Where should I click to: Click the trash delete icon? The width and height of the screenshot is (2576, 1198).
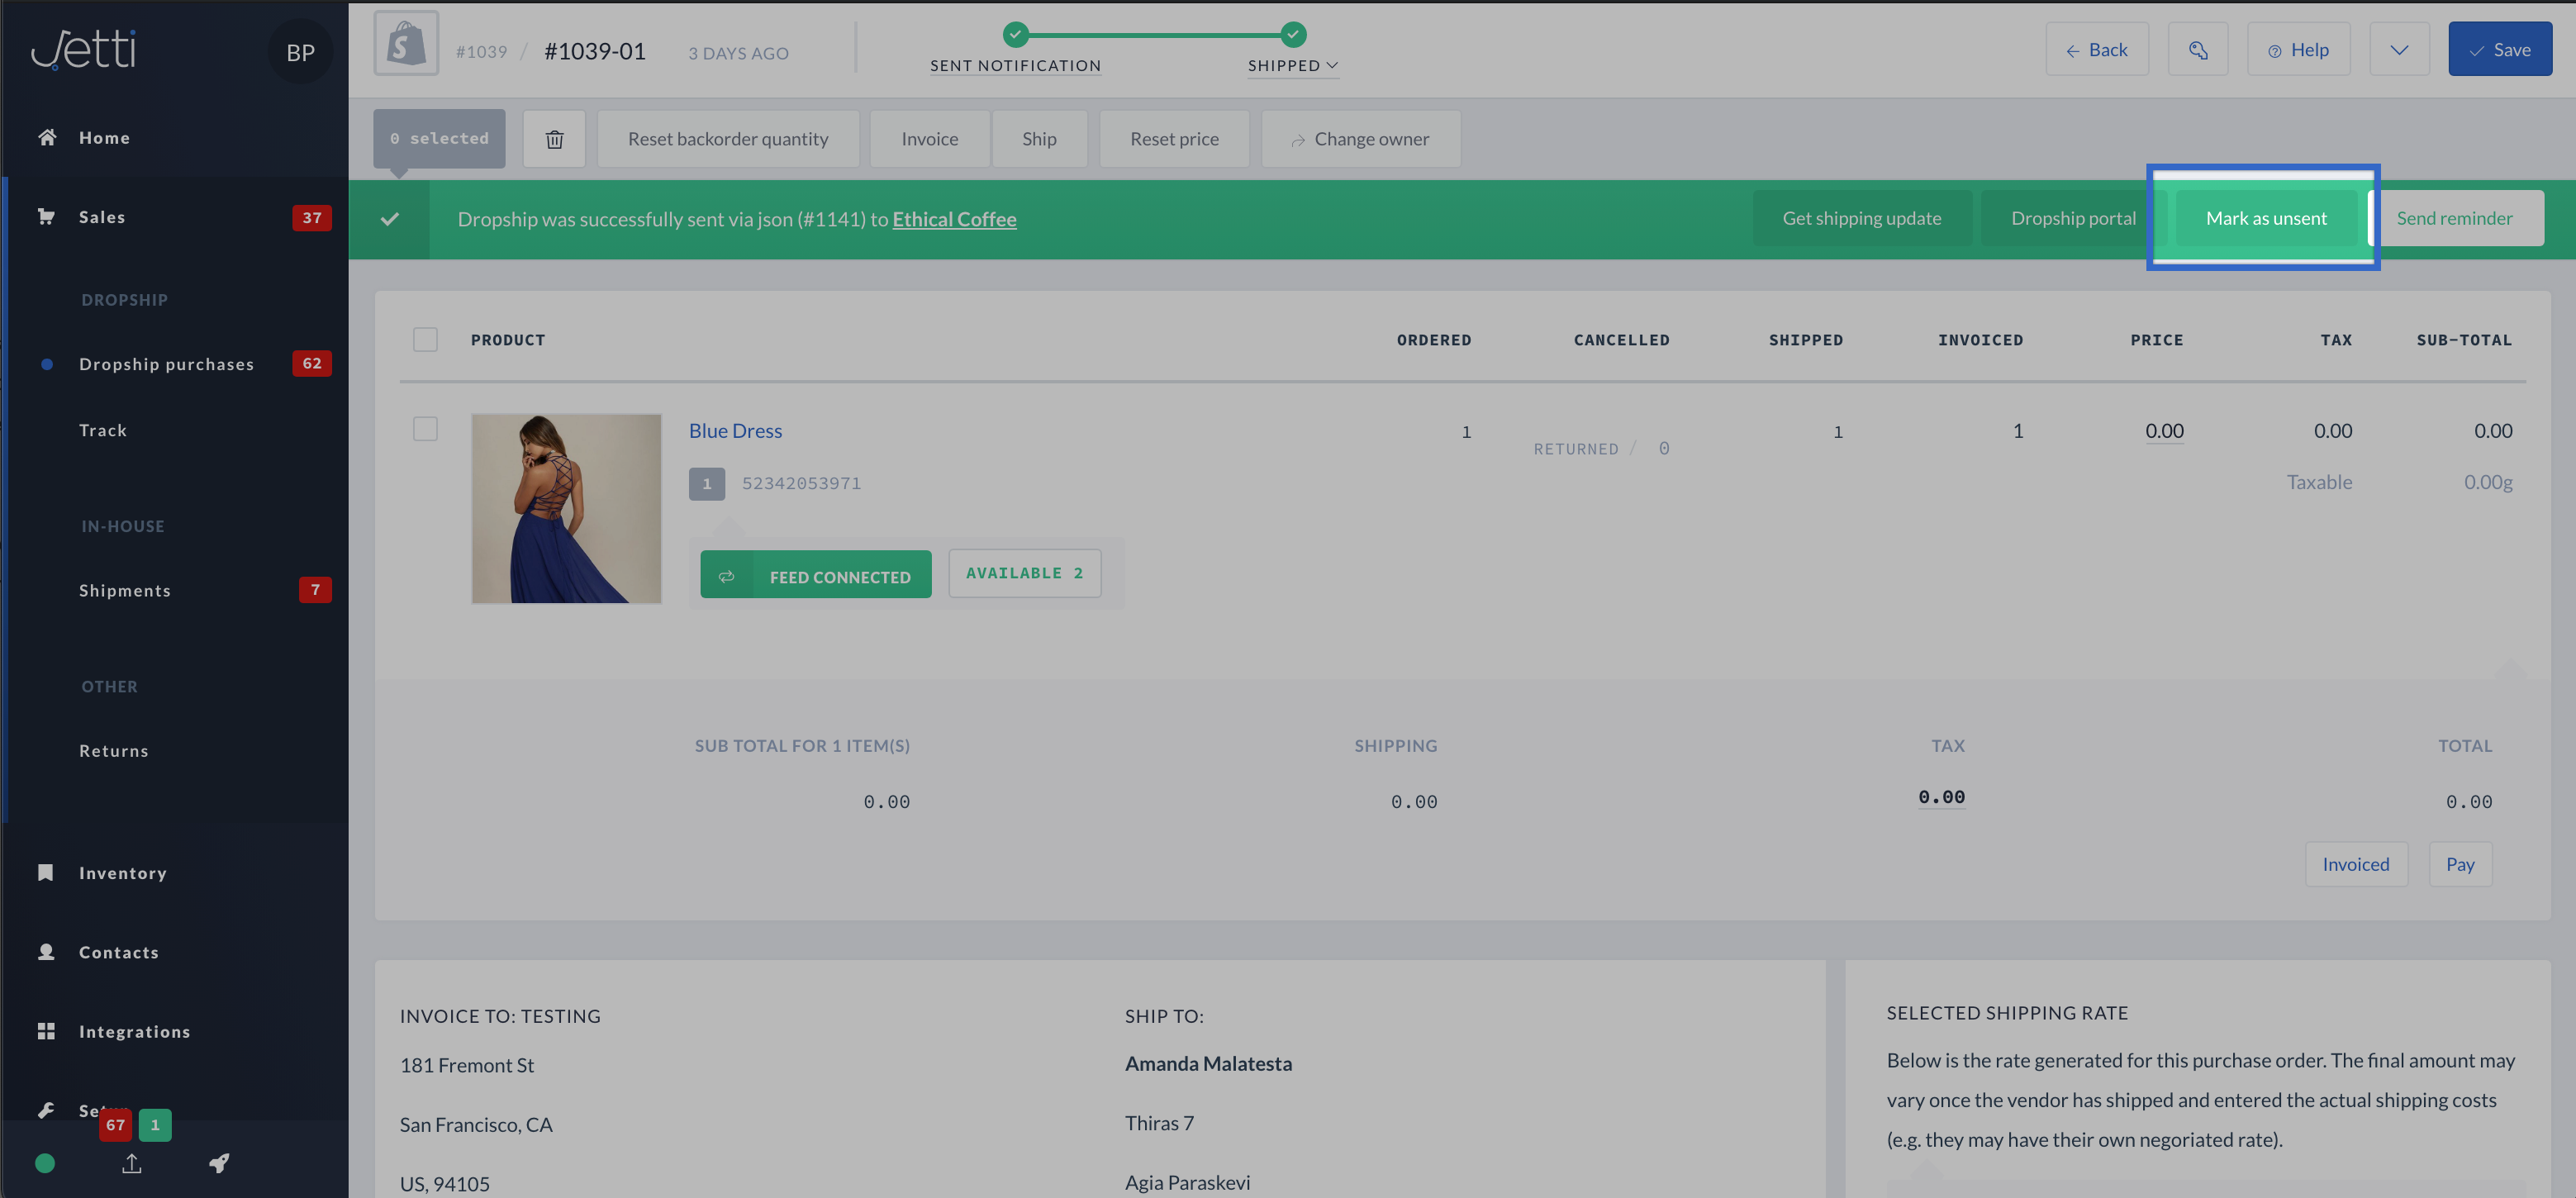point(554,139)
